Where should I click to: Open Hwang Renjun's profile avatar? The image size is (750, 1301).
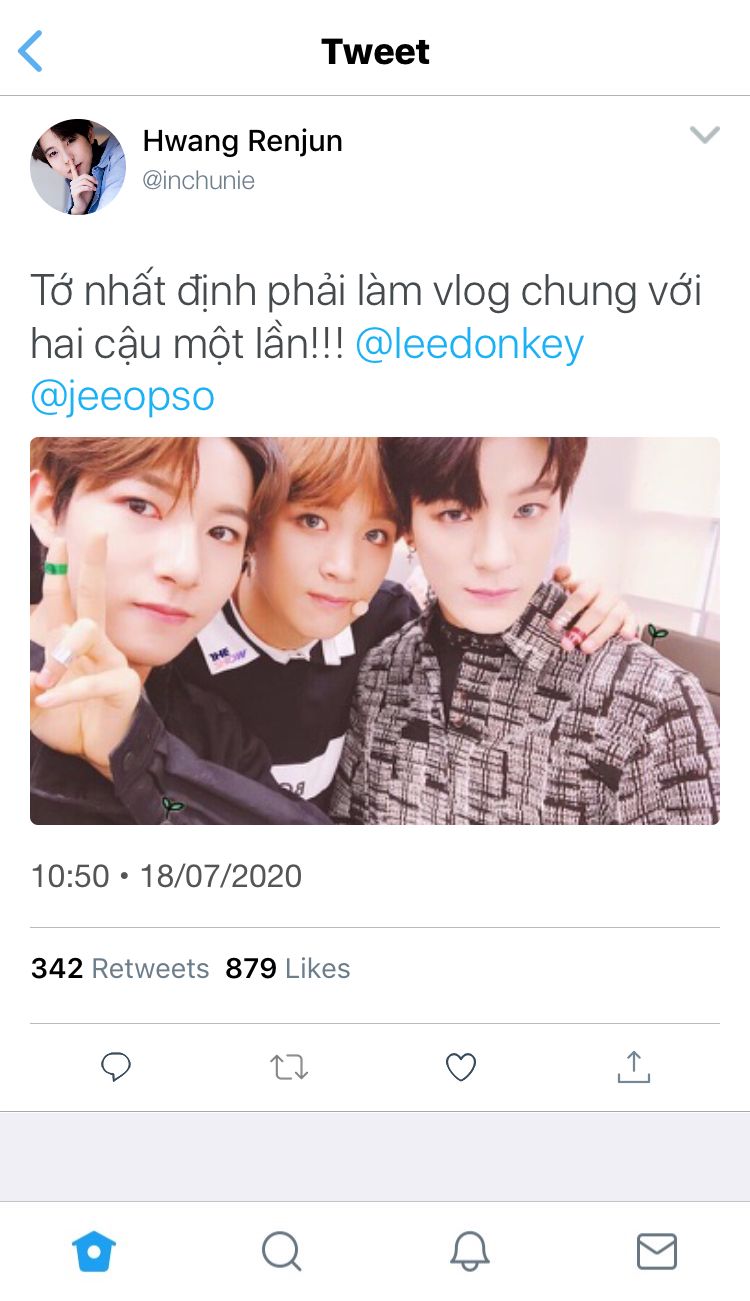[x=78, y=167]
